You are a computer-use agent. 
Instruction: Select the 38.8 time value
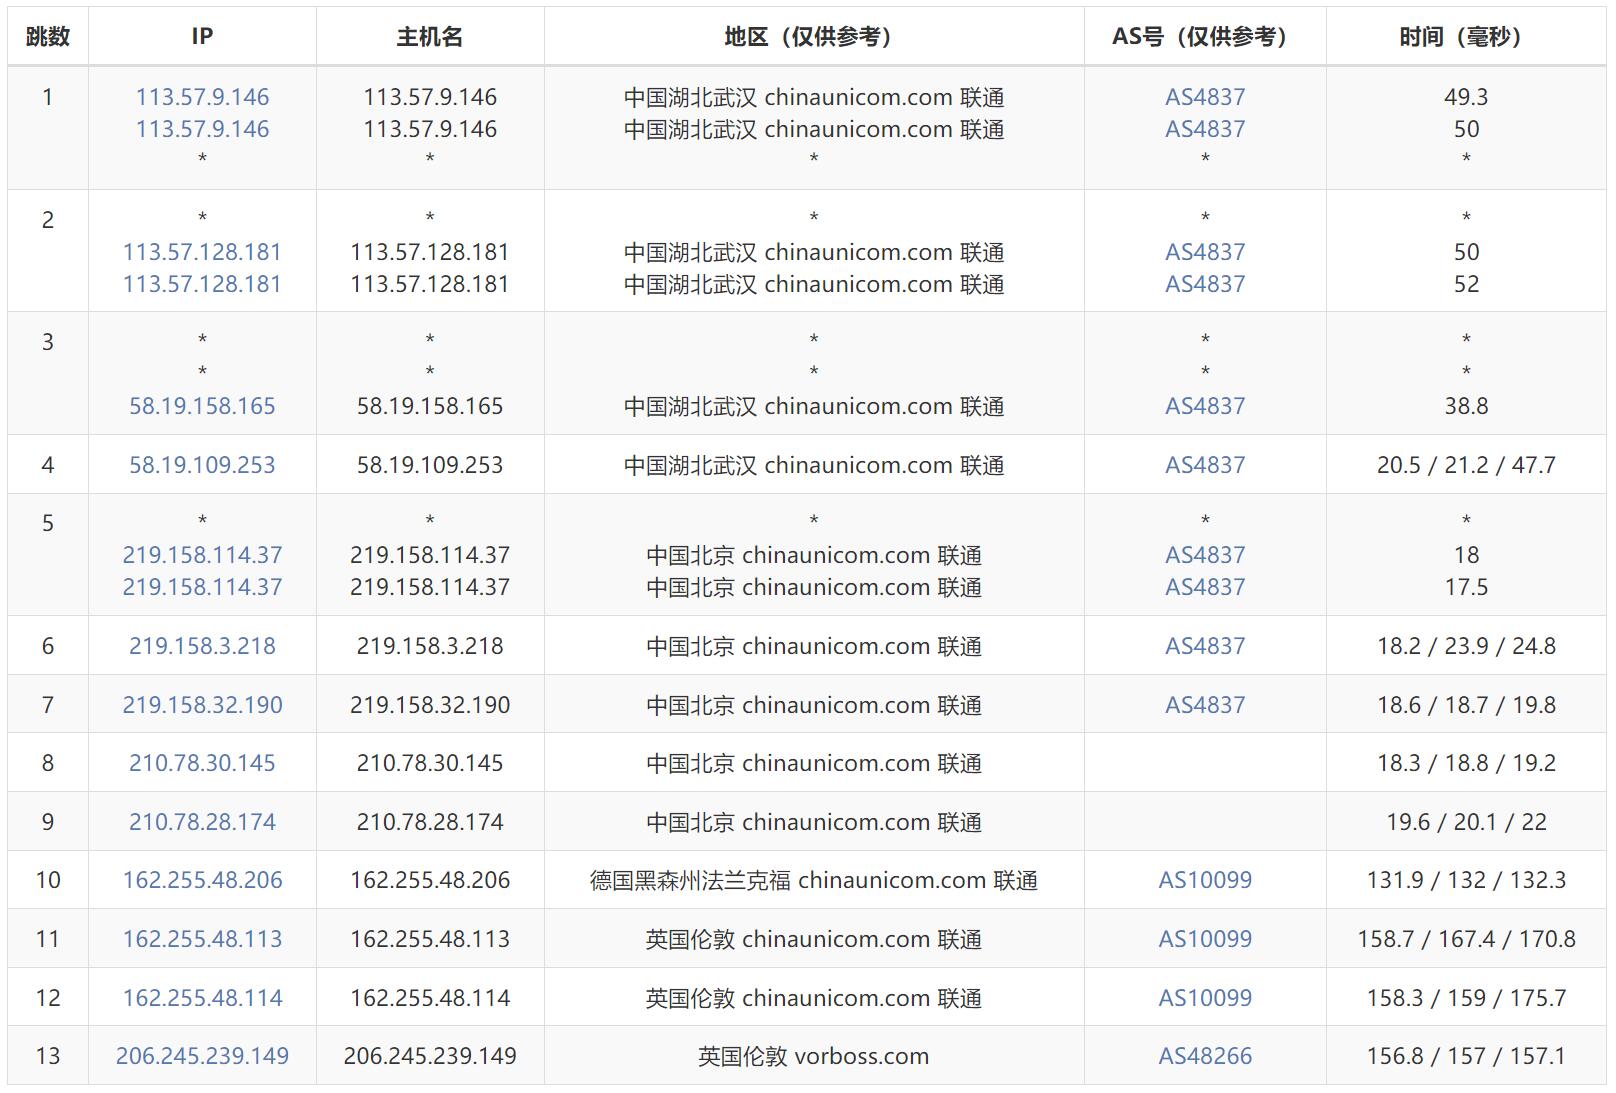pyautogui.click(x=1466, y=406)
